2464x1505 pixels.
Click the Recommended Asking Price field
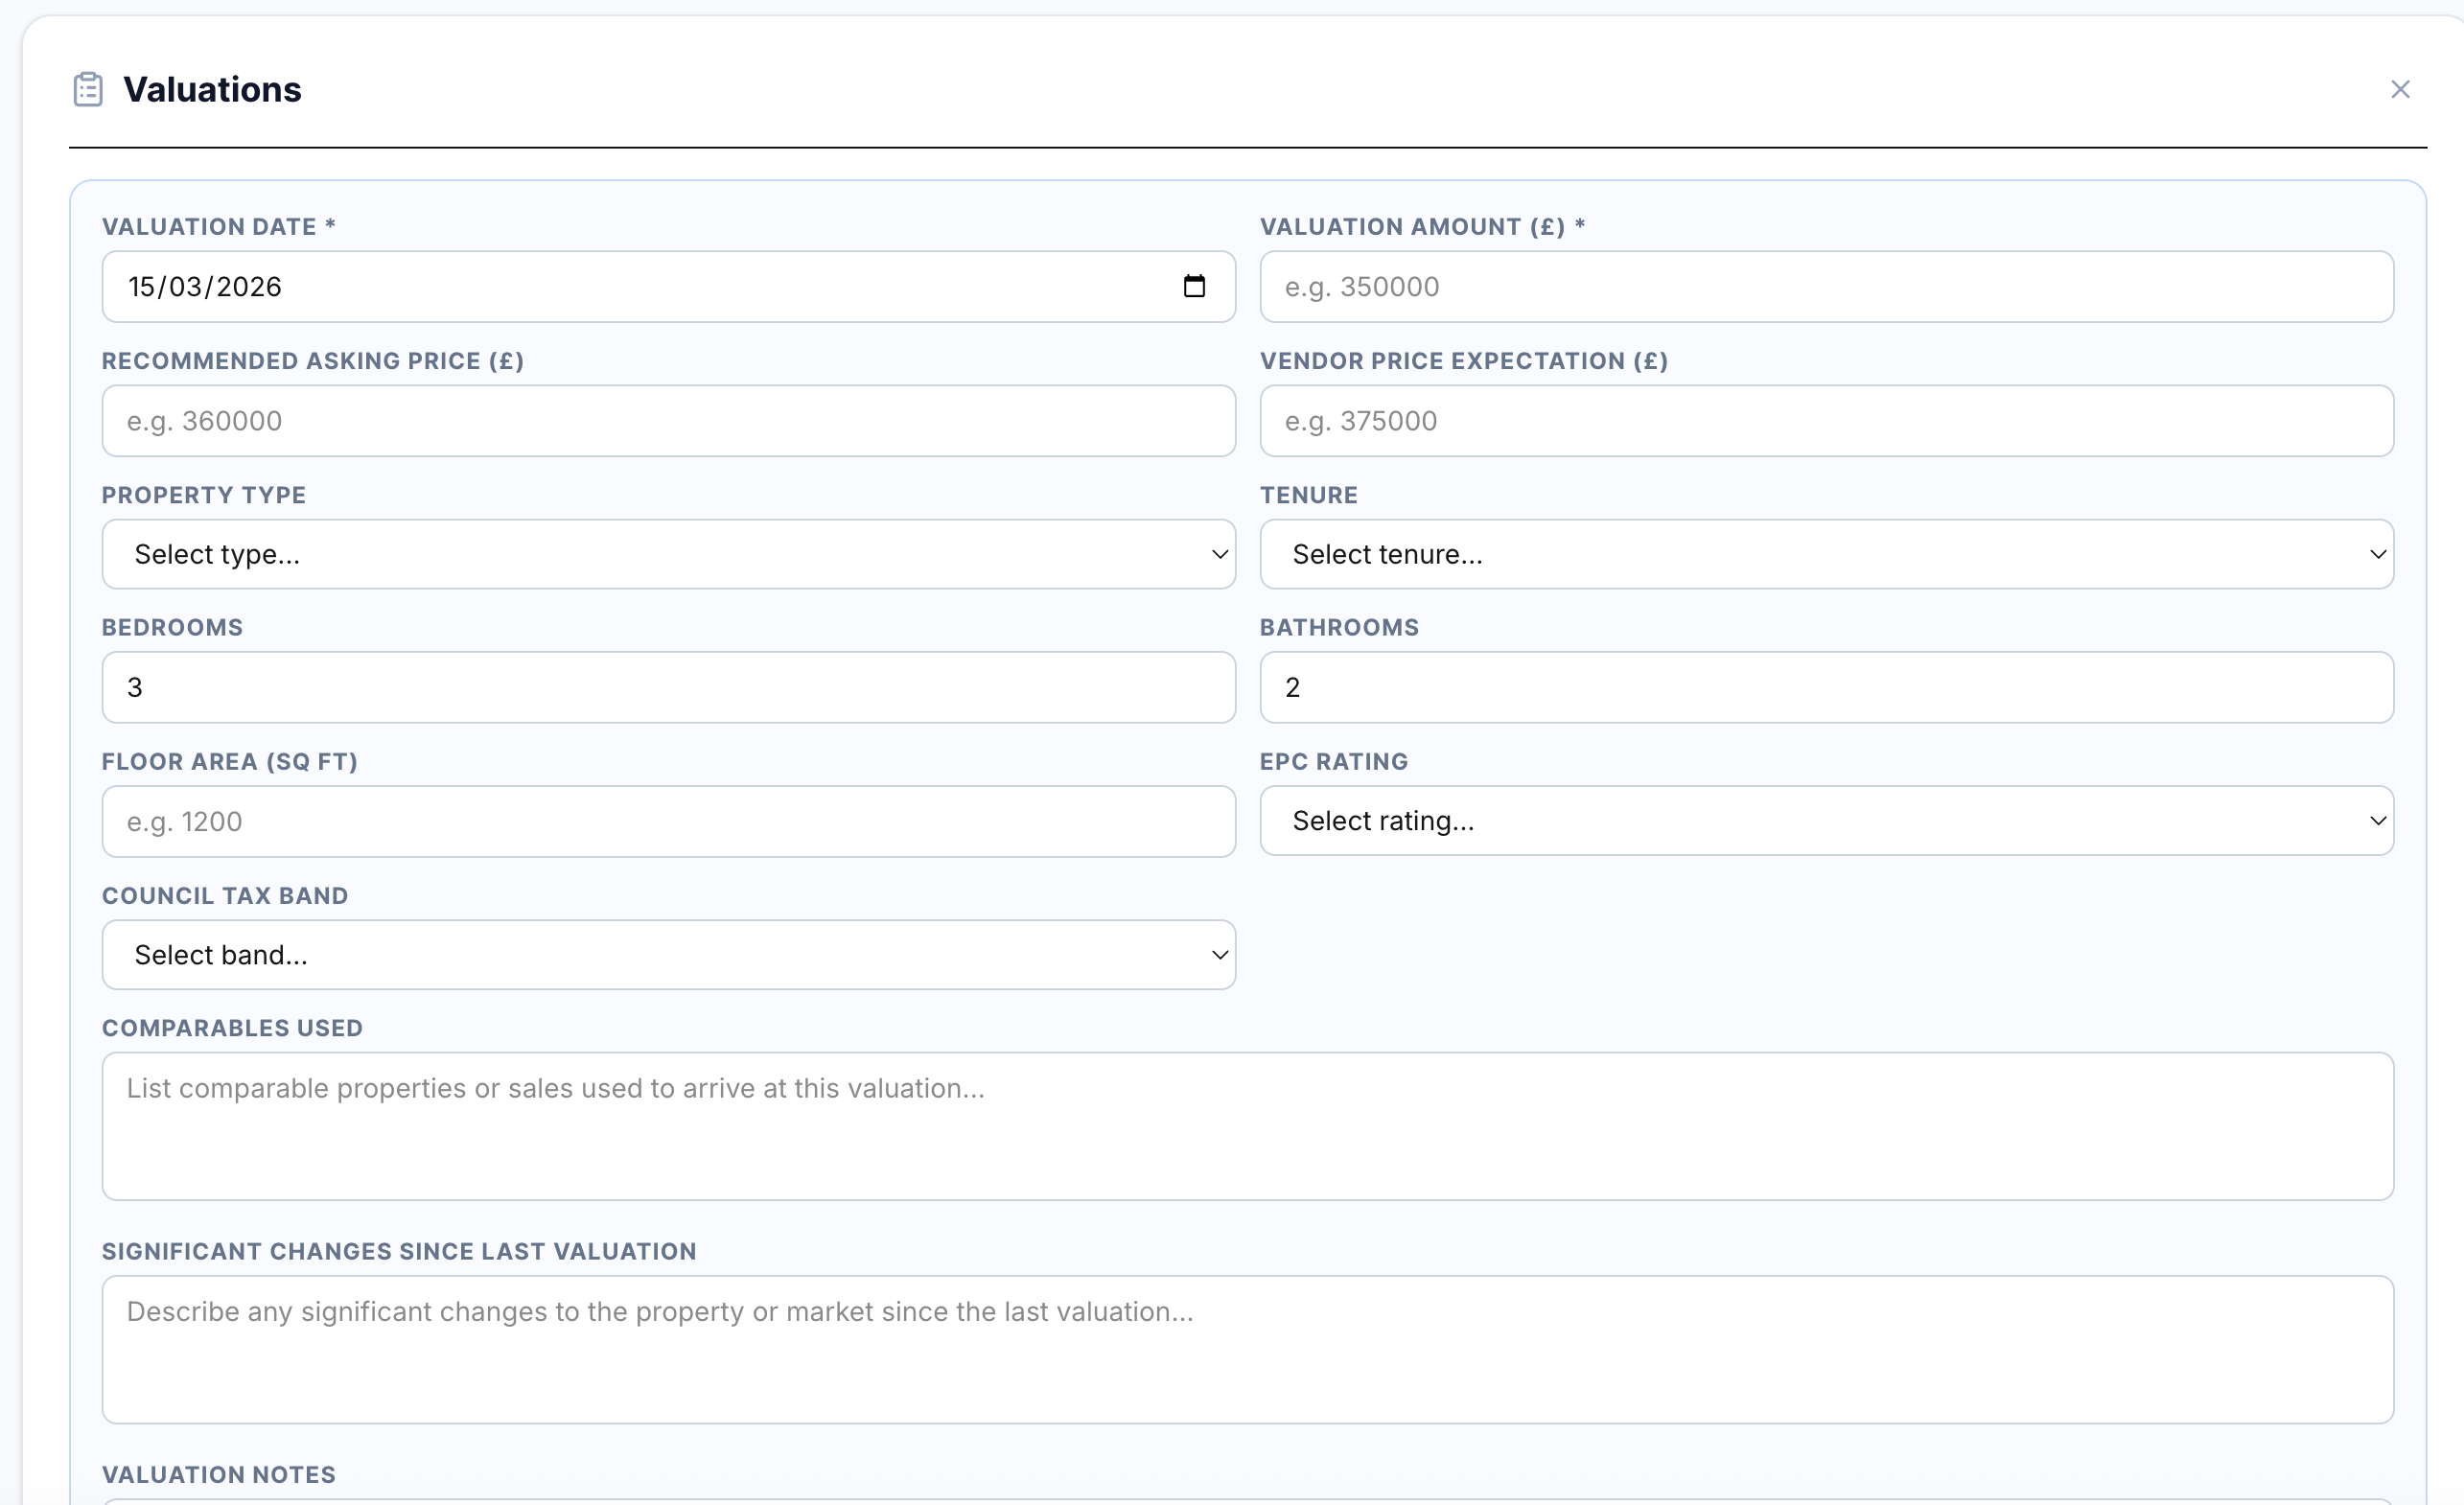668,421
